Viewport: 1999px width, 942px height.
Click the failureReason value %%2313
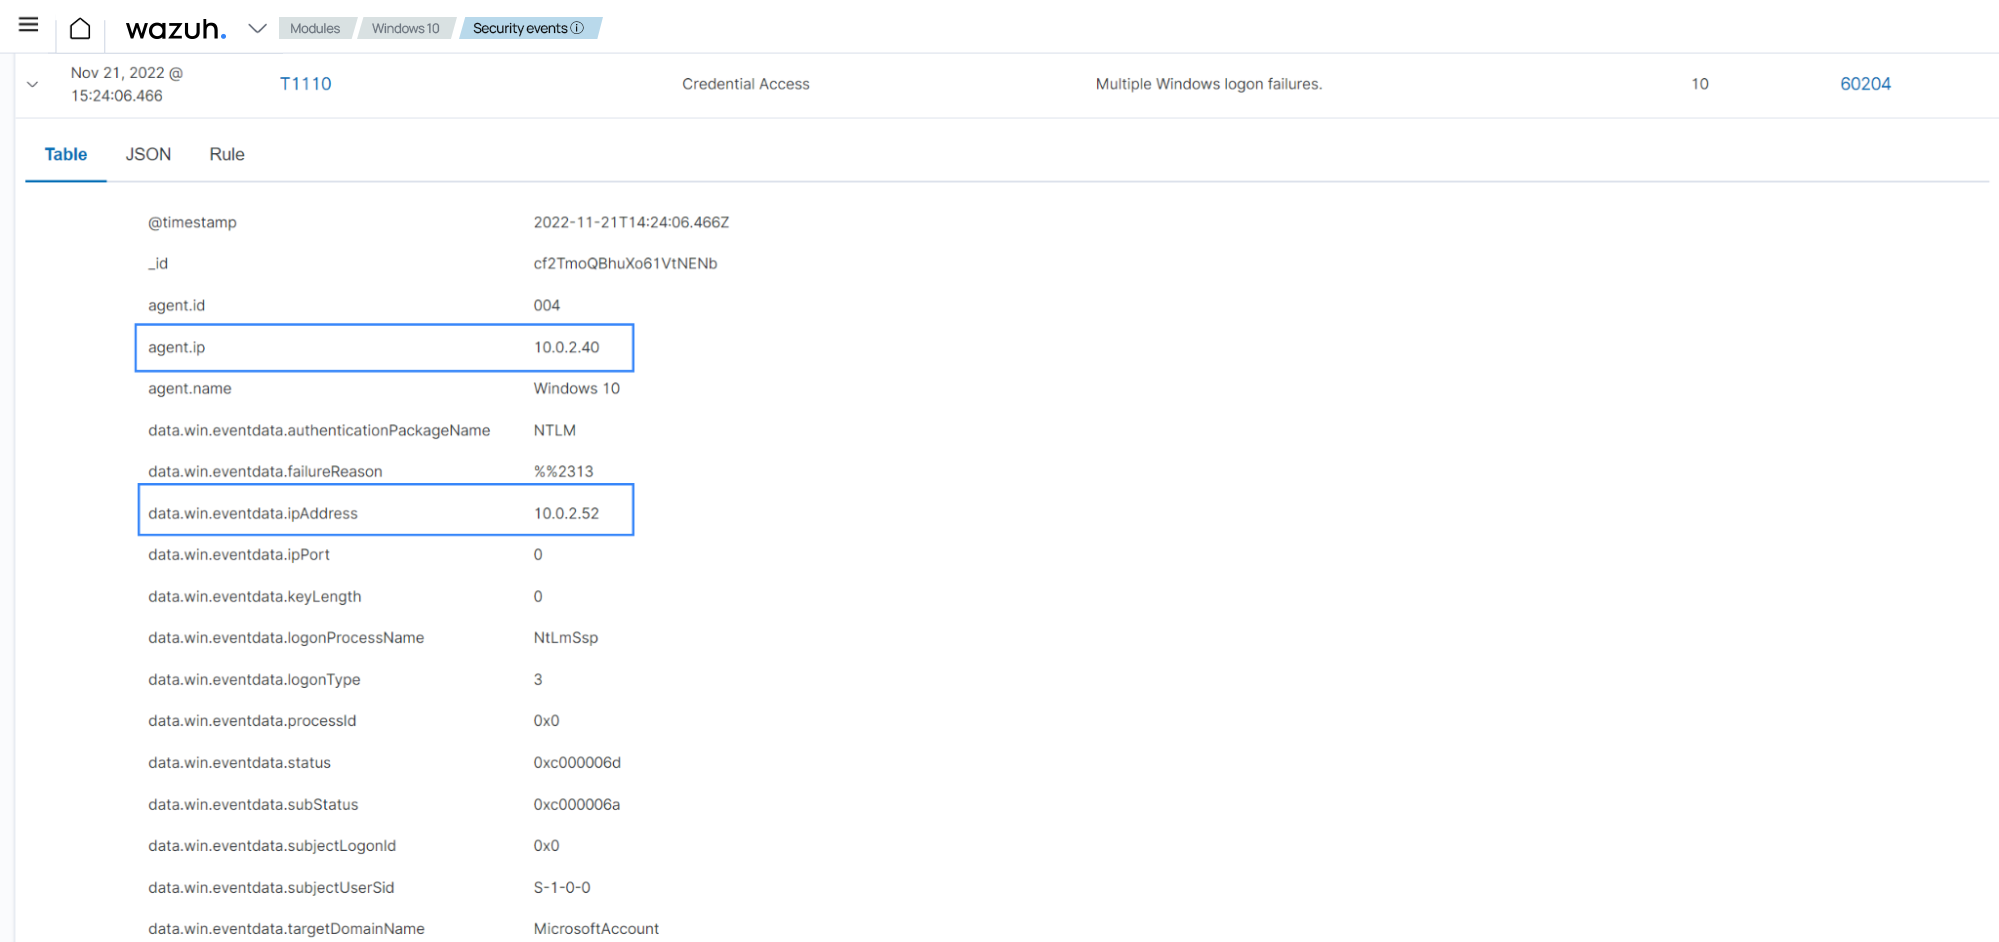(x=563, y=471)
